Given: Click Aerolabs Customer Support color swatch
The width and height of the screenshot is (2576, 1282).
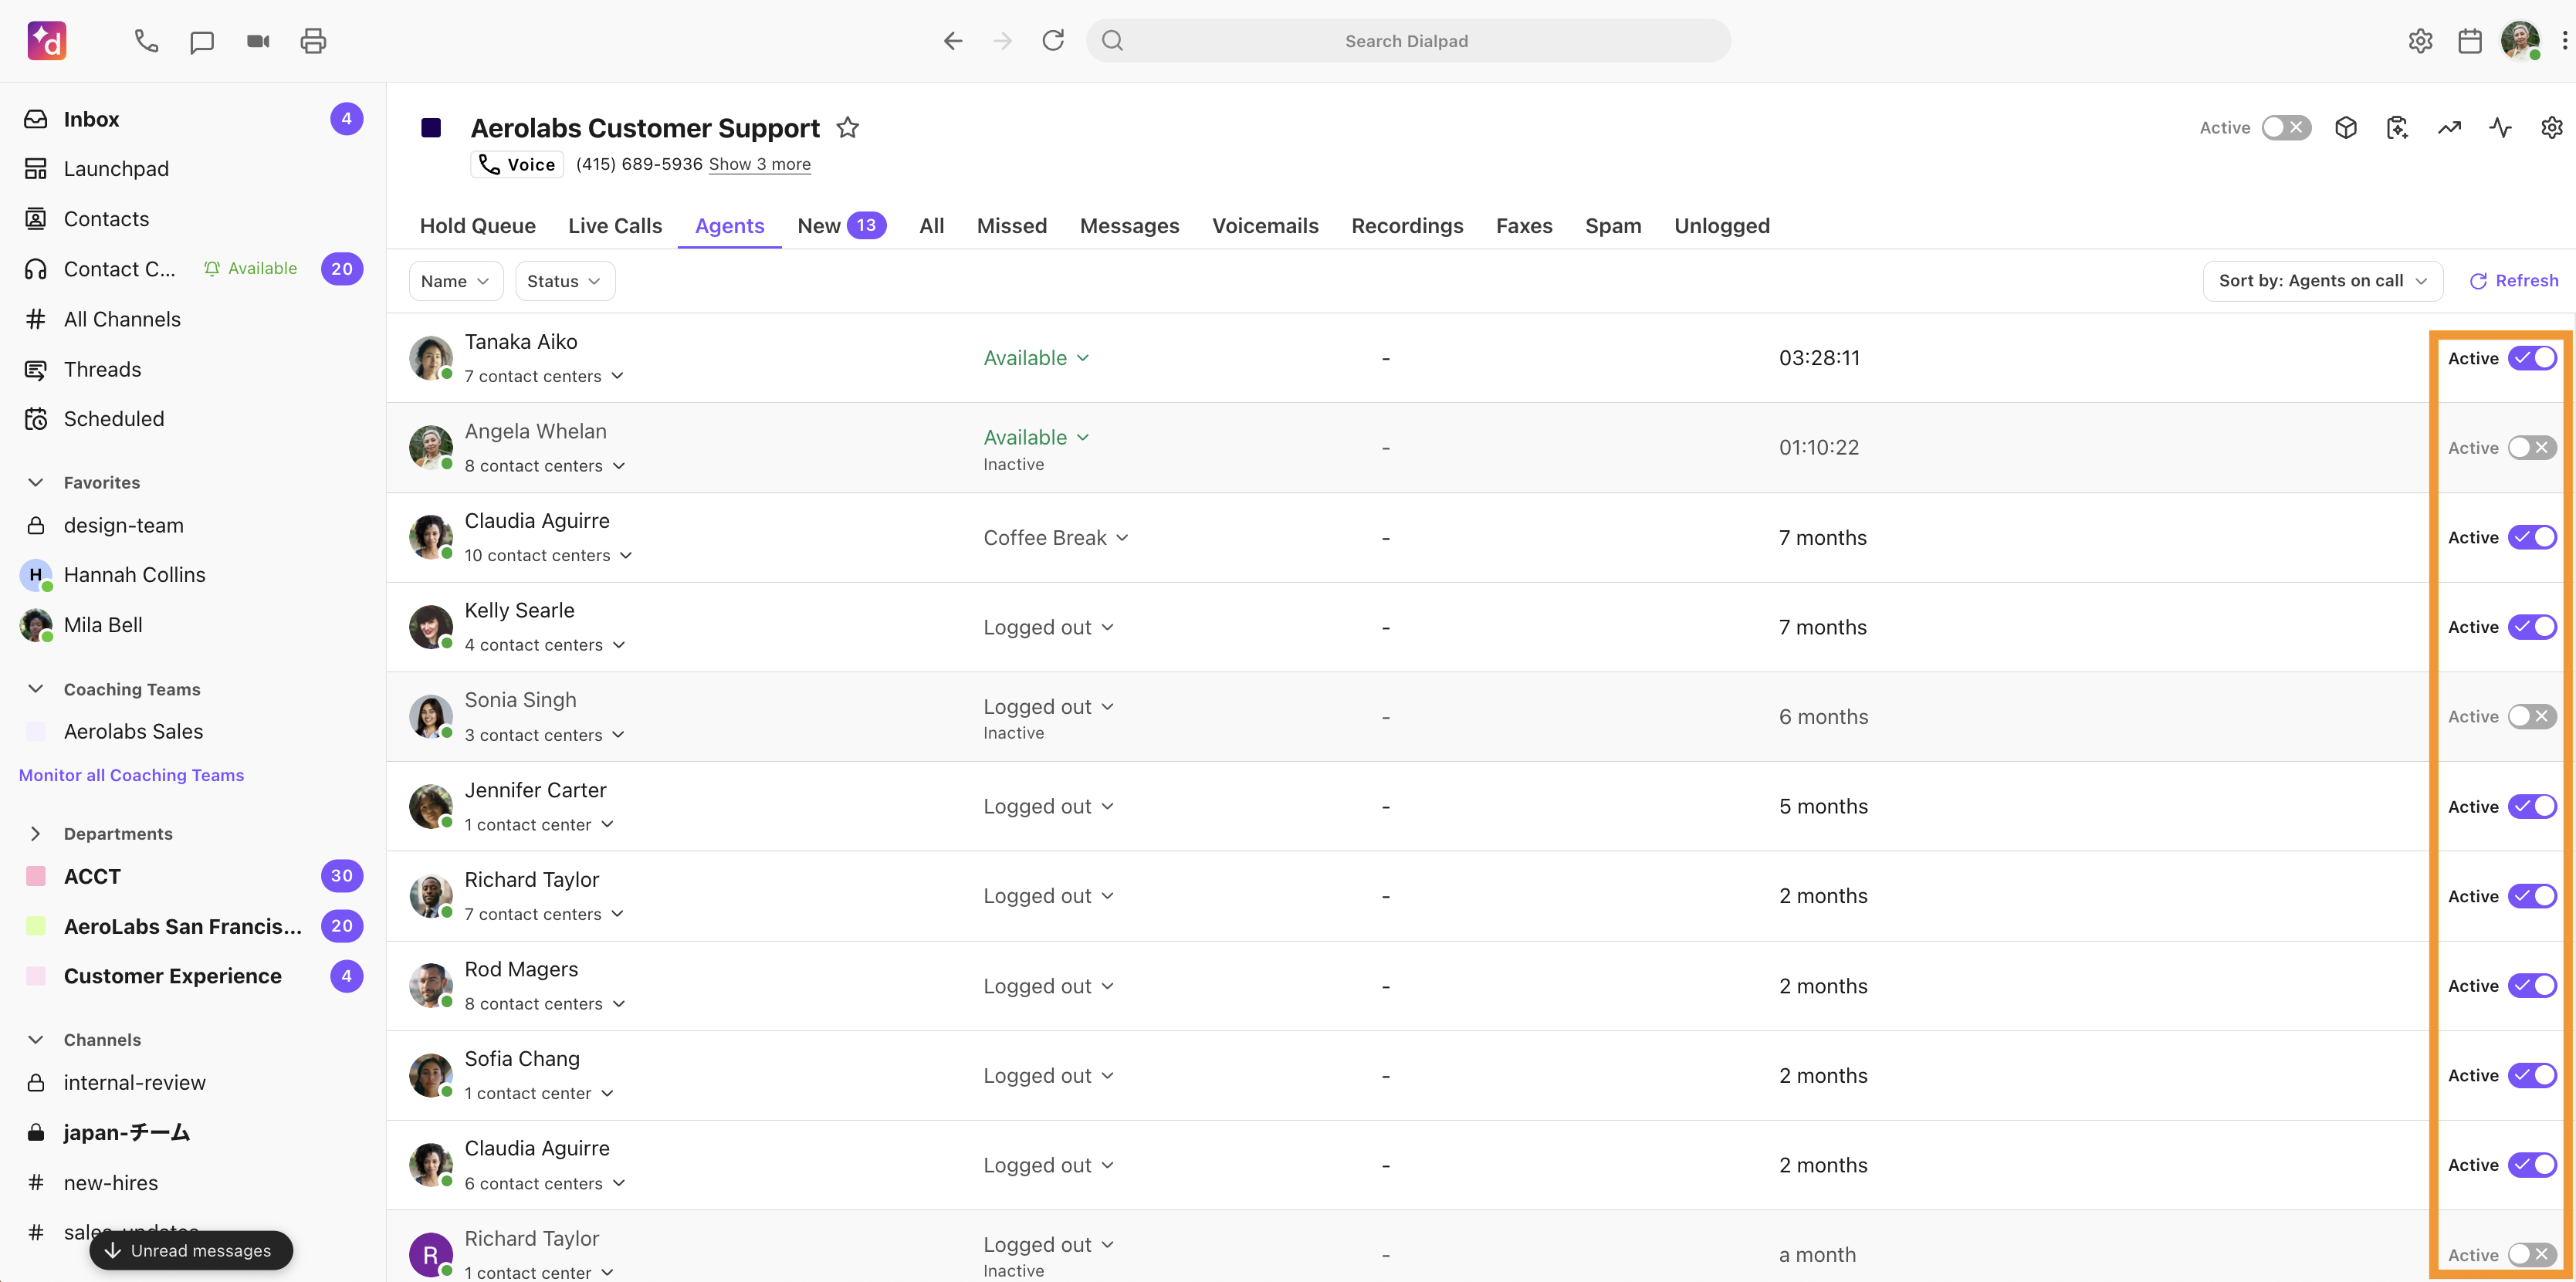Looking at the screenshot, I should (x=431, y=127).
